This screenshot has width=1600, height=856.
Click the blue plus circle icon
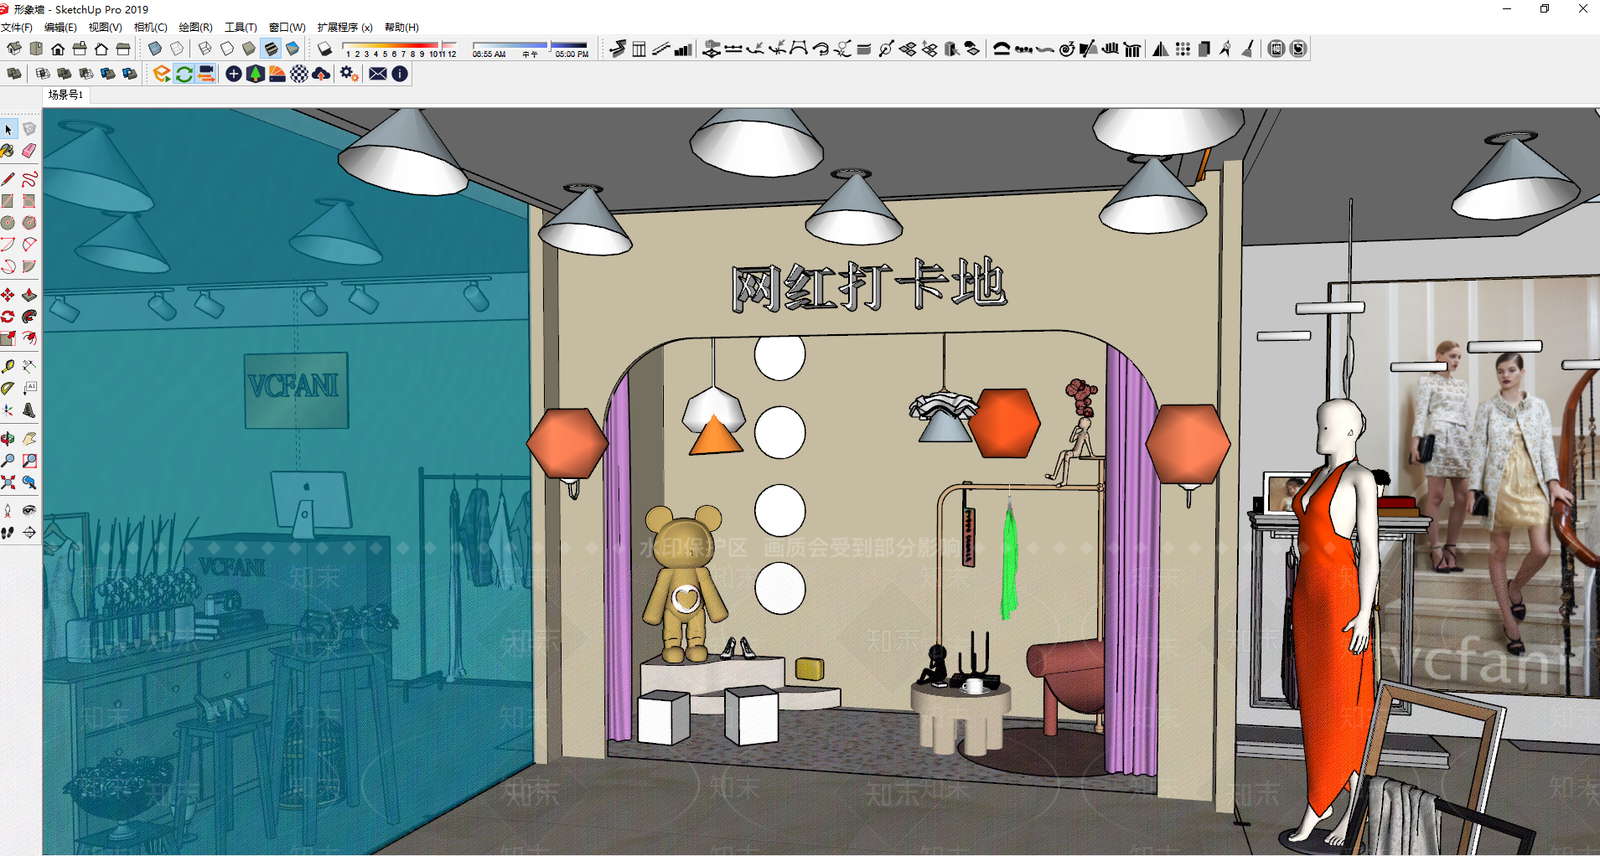click(x=233, y=74)
